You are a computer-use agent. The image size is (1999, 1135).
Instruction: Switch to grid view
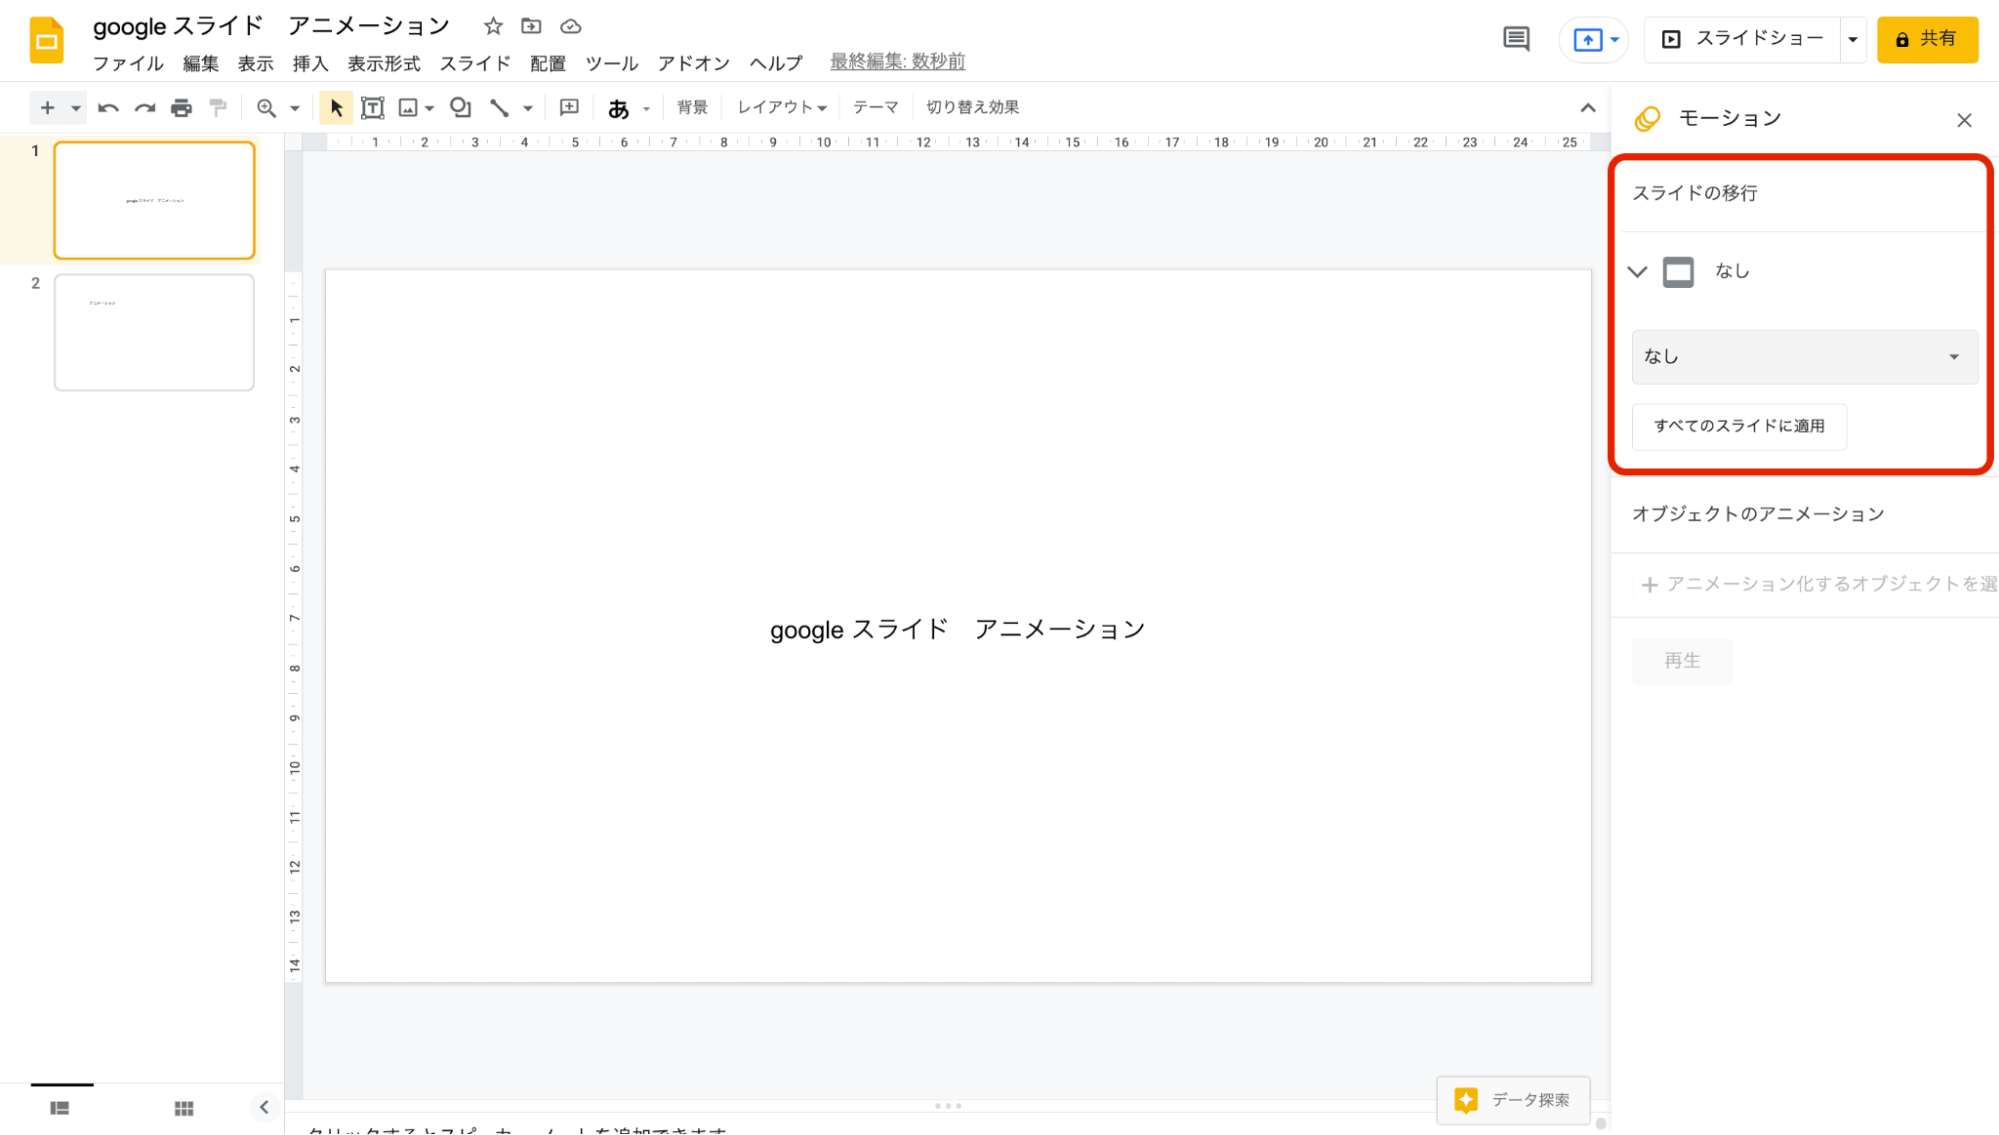[x=184, y=1108]
